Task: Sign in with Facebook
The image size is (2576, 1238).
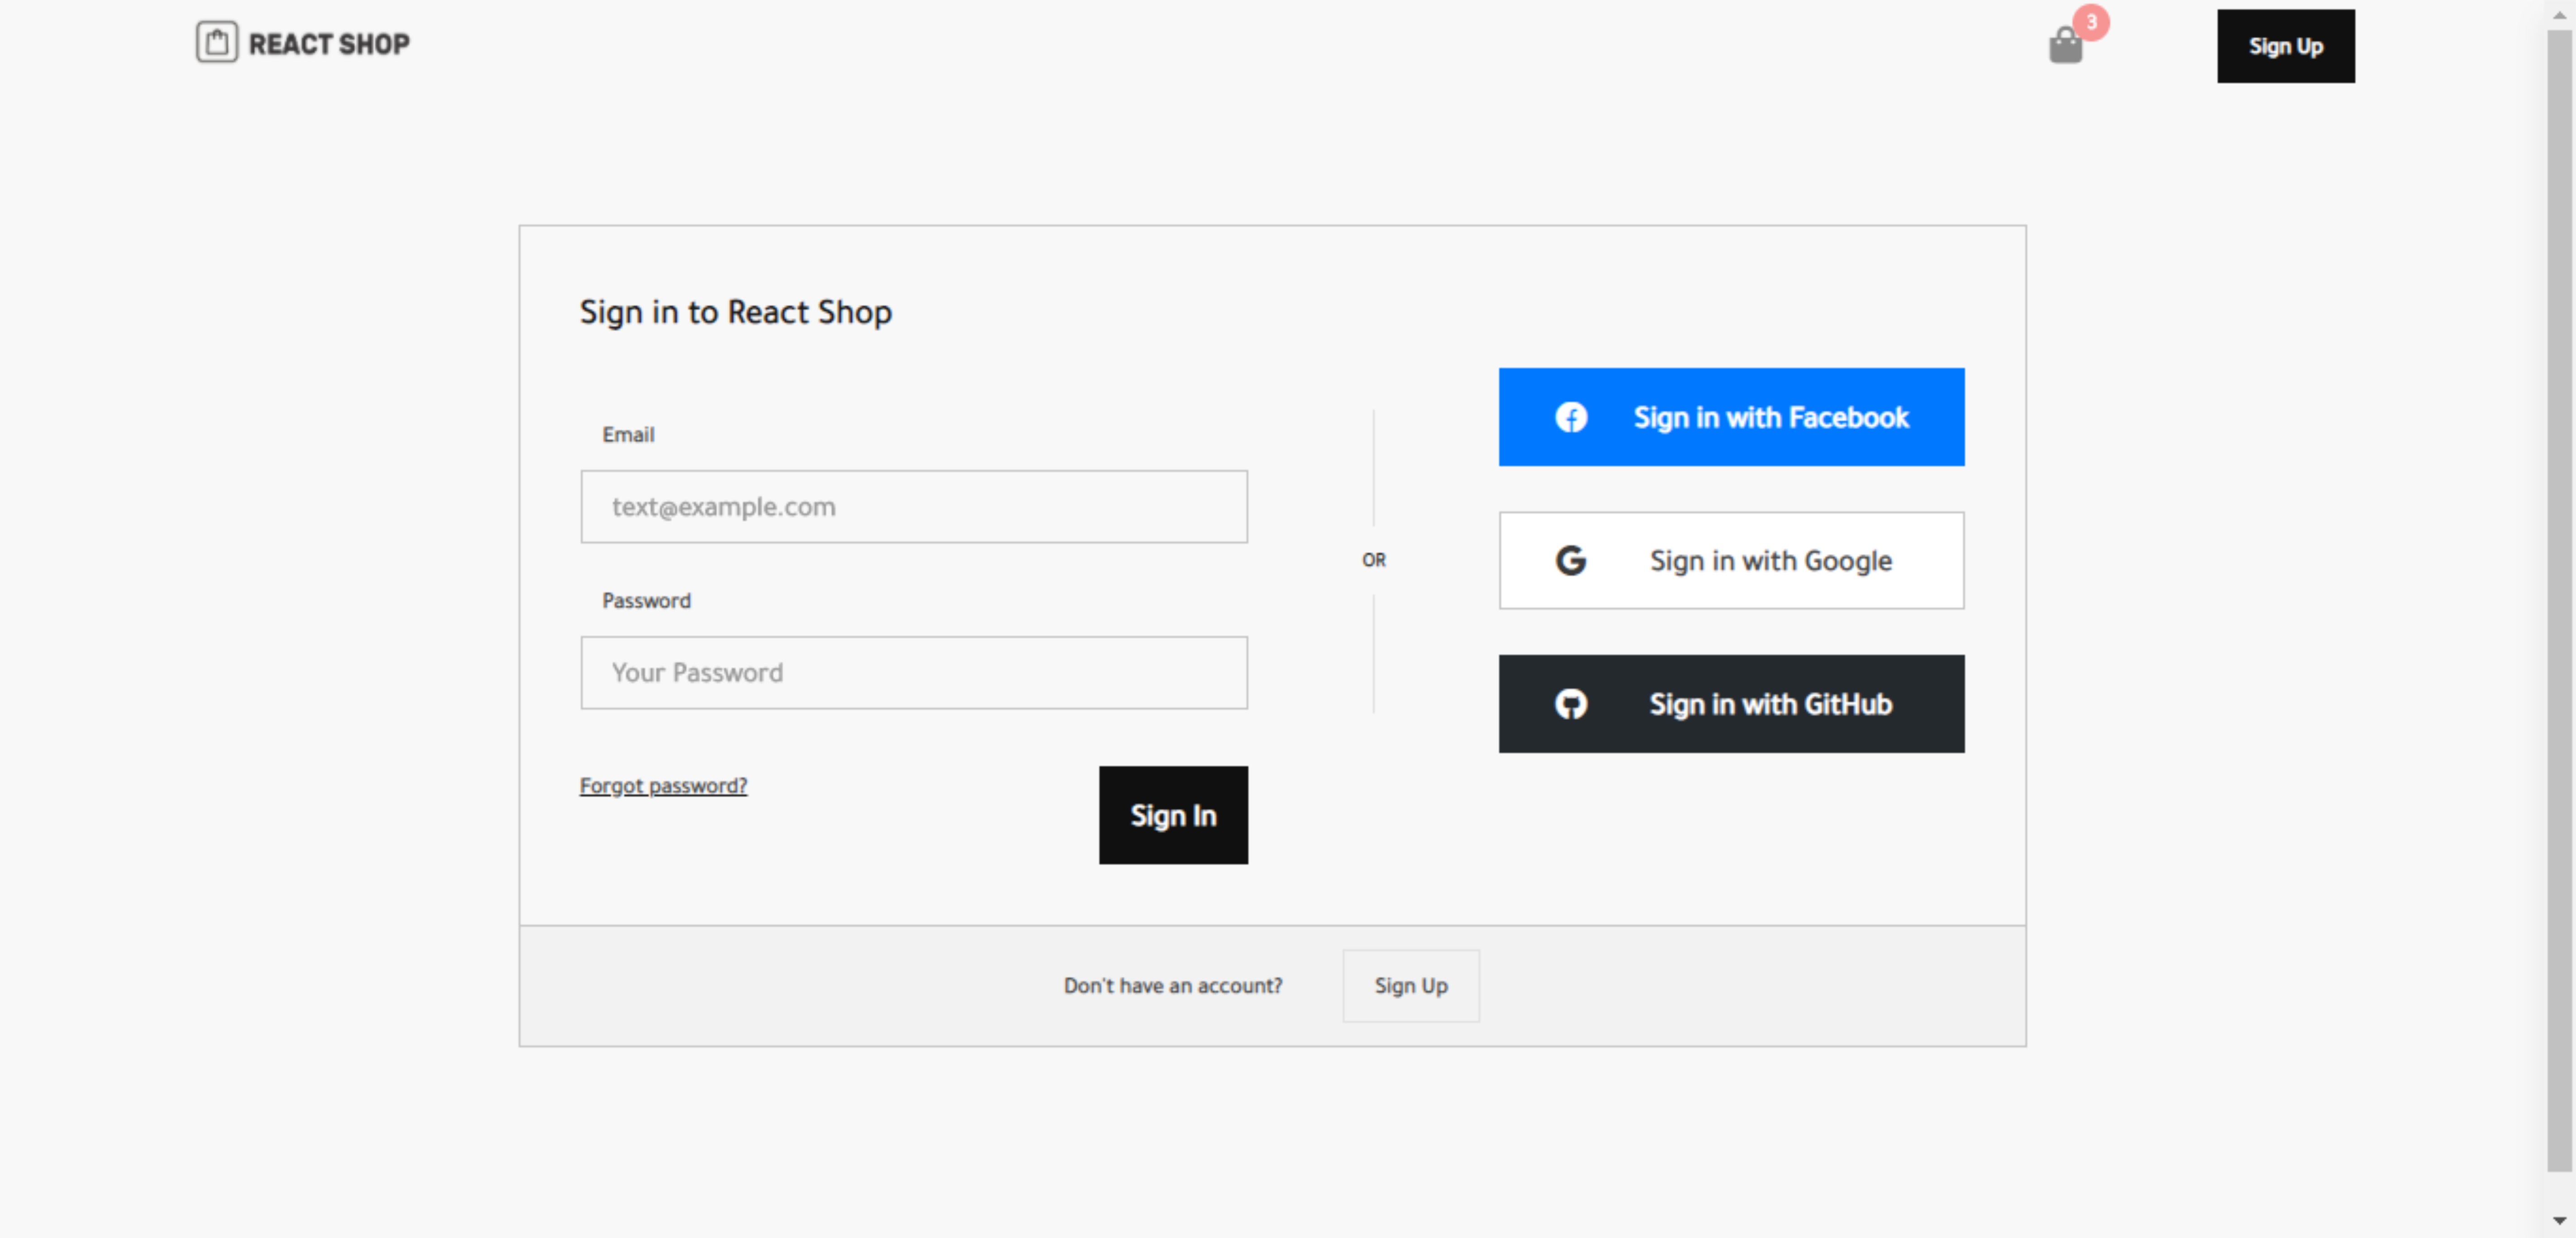Action: 1731,417
